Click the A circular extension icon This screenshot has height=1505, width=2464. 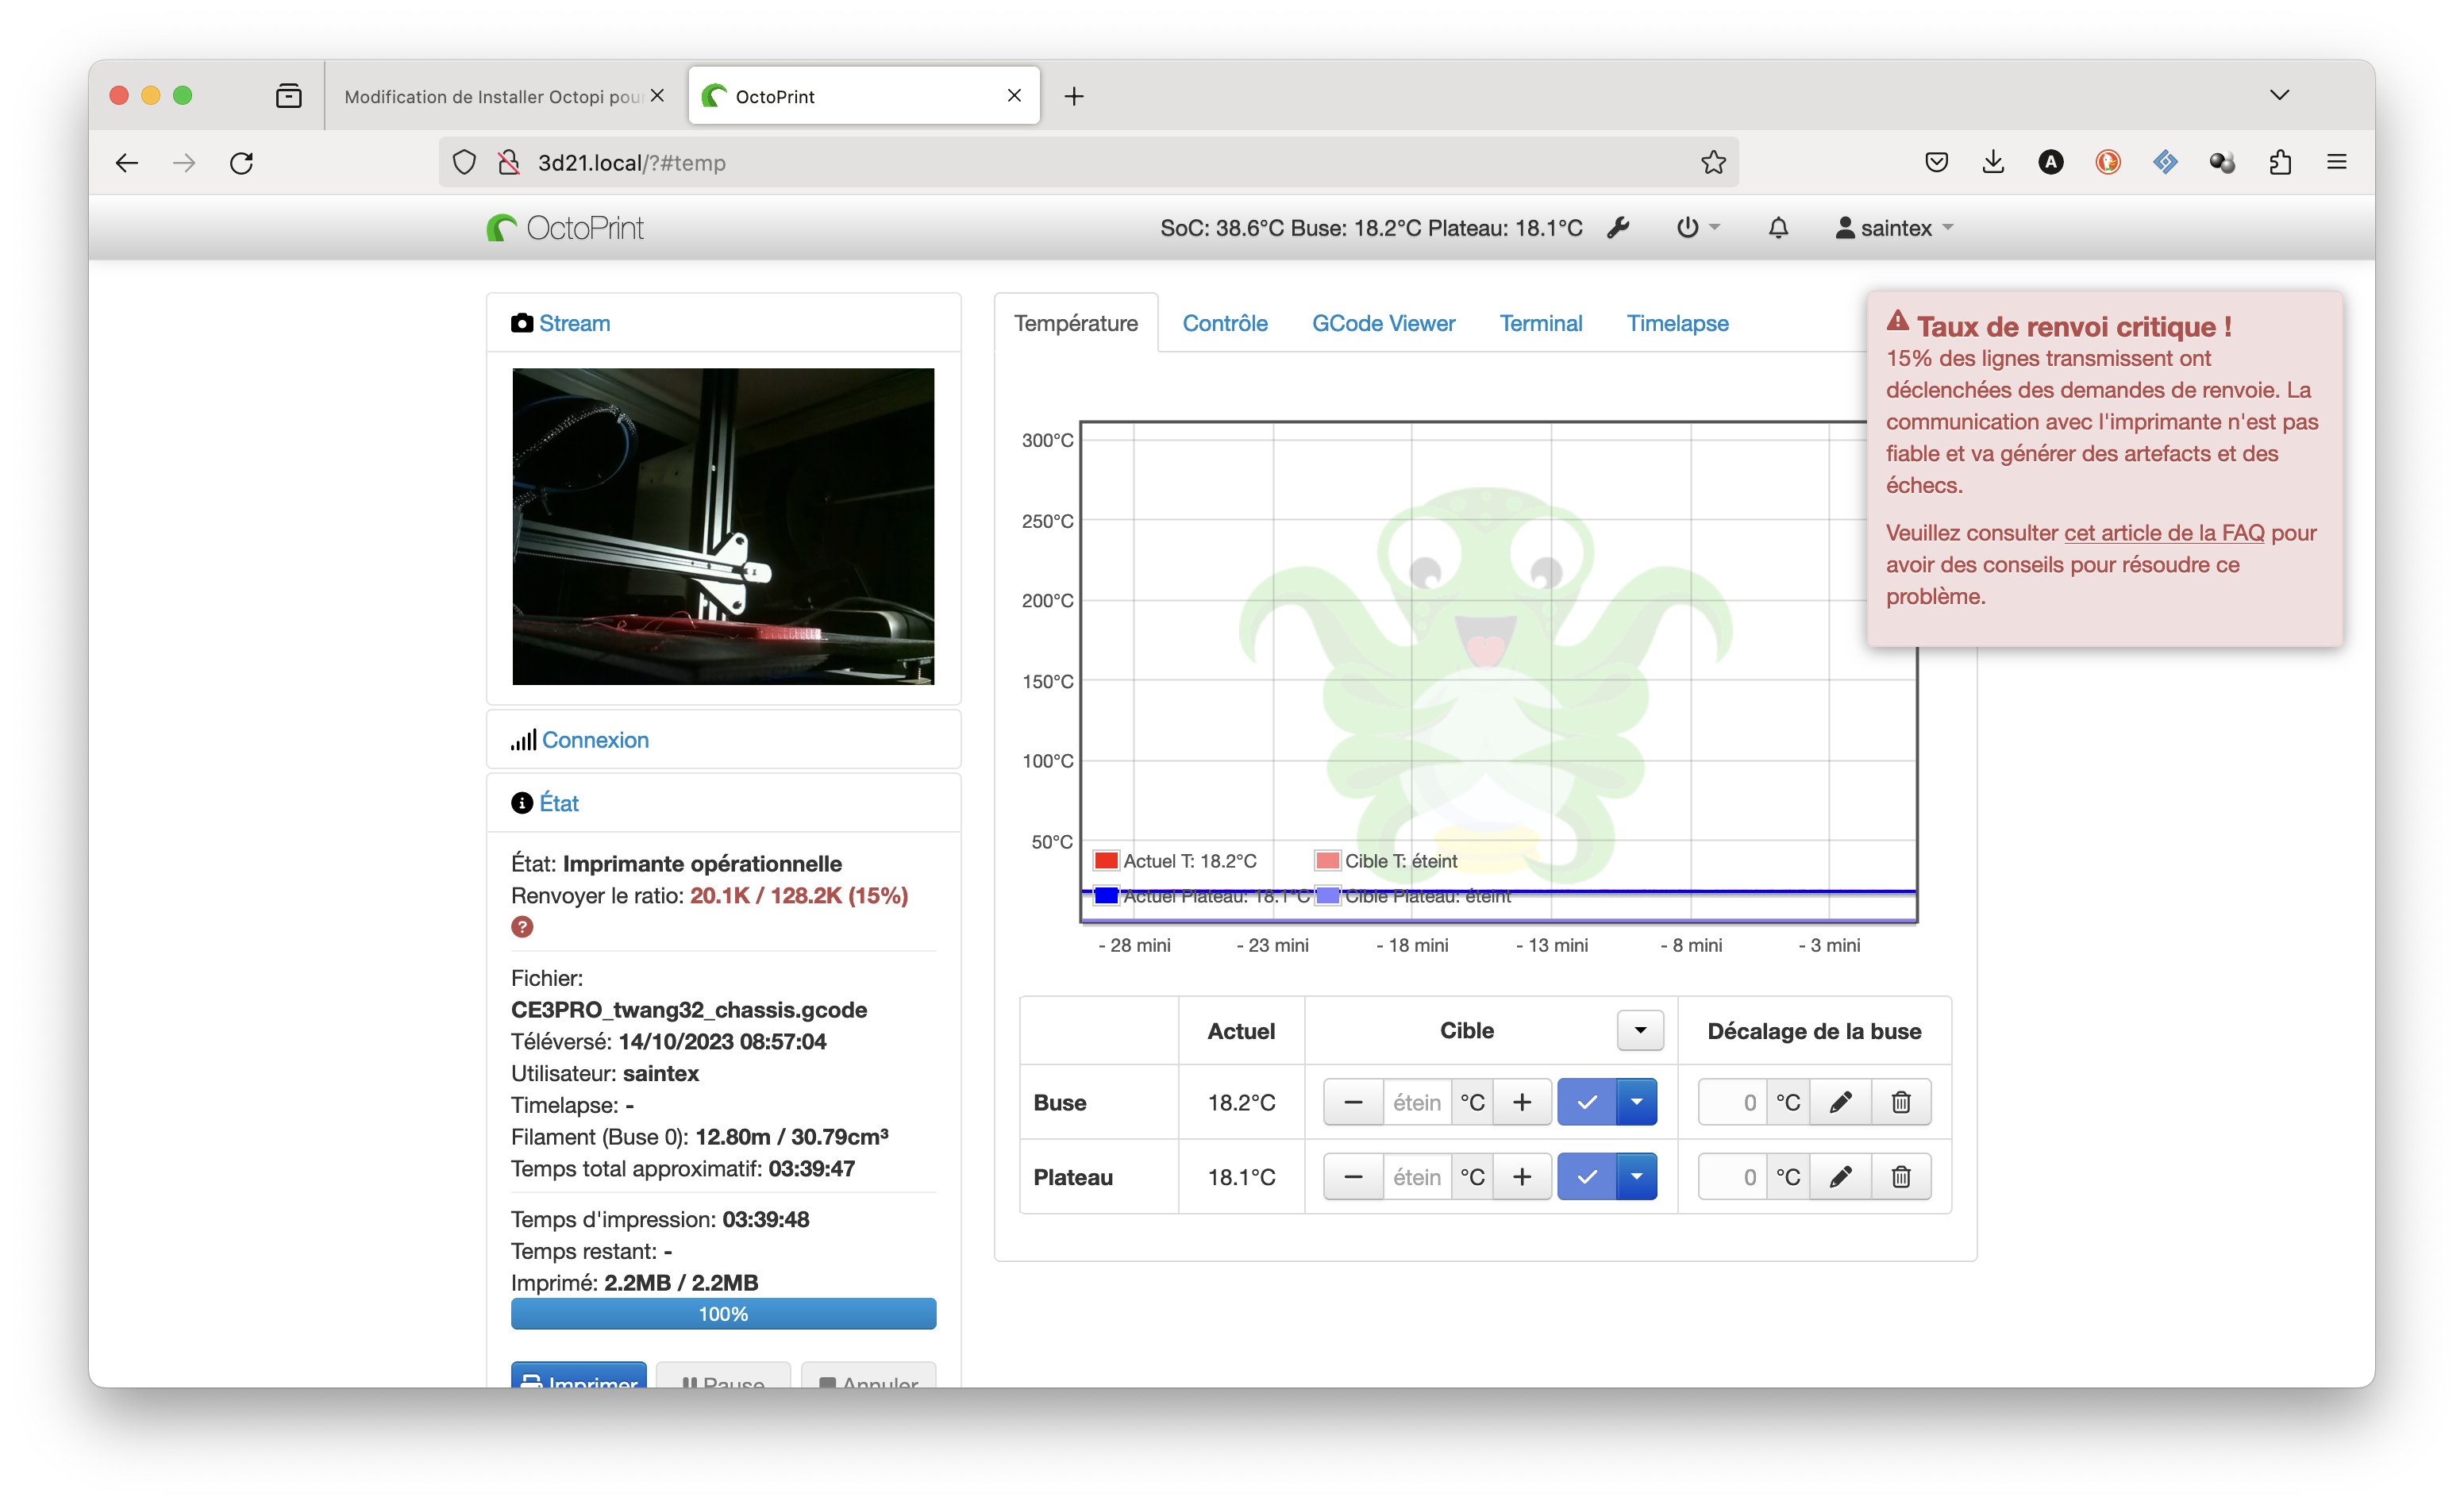2051,162
